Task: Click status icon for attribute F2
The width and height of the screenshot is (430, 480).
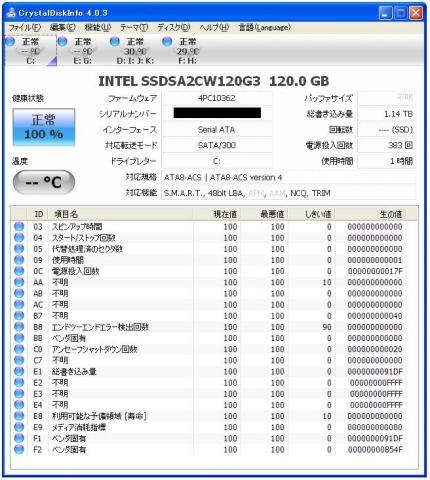Action: 19,450
